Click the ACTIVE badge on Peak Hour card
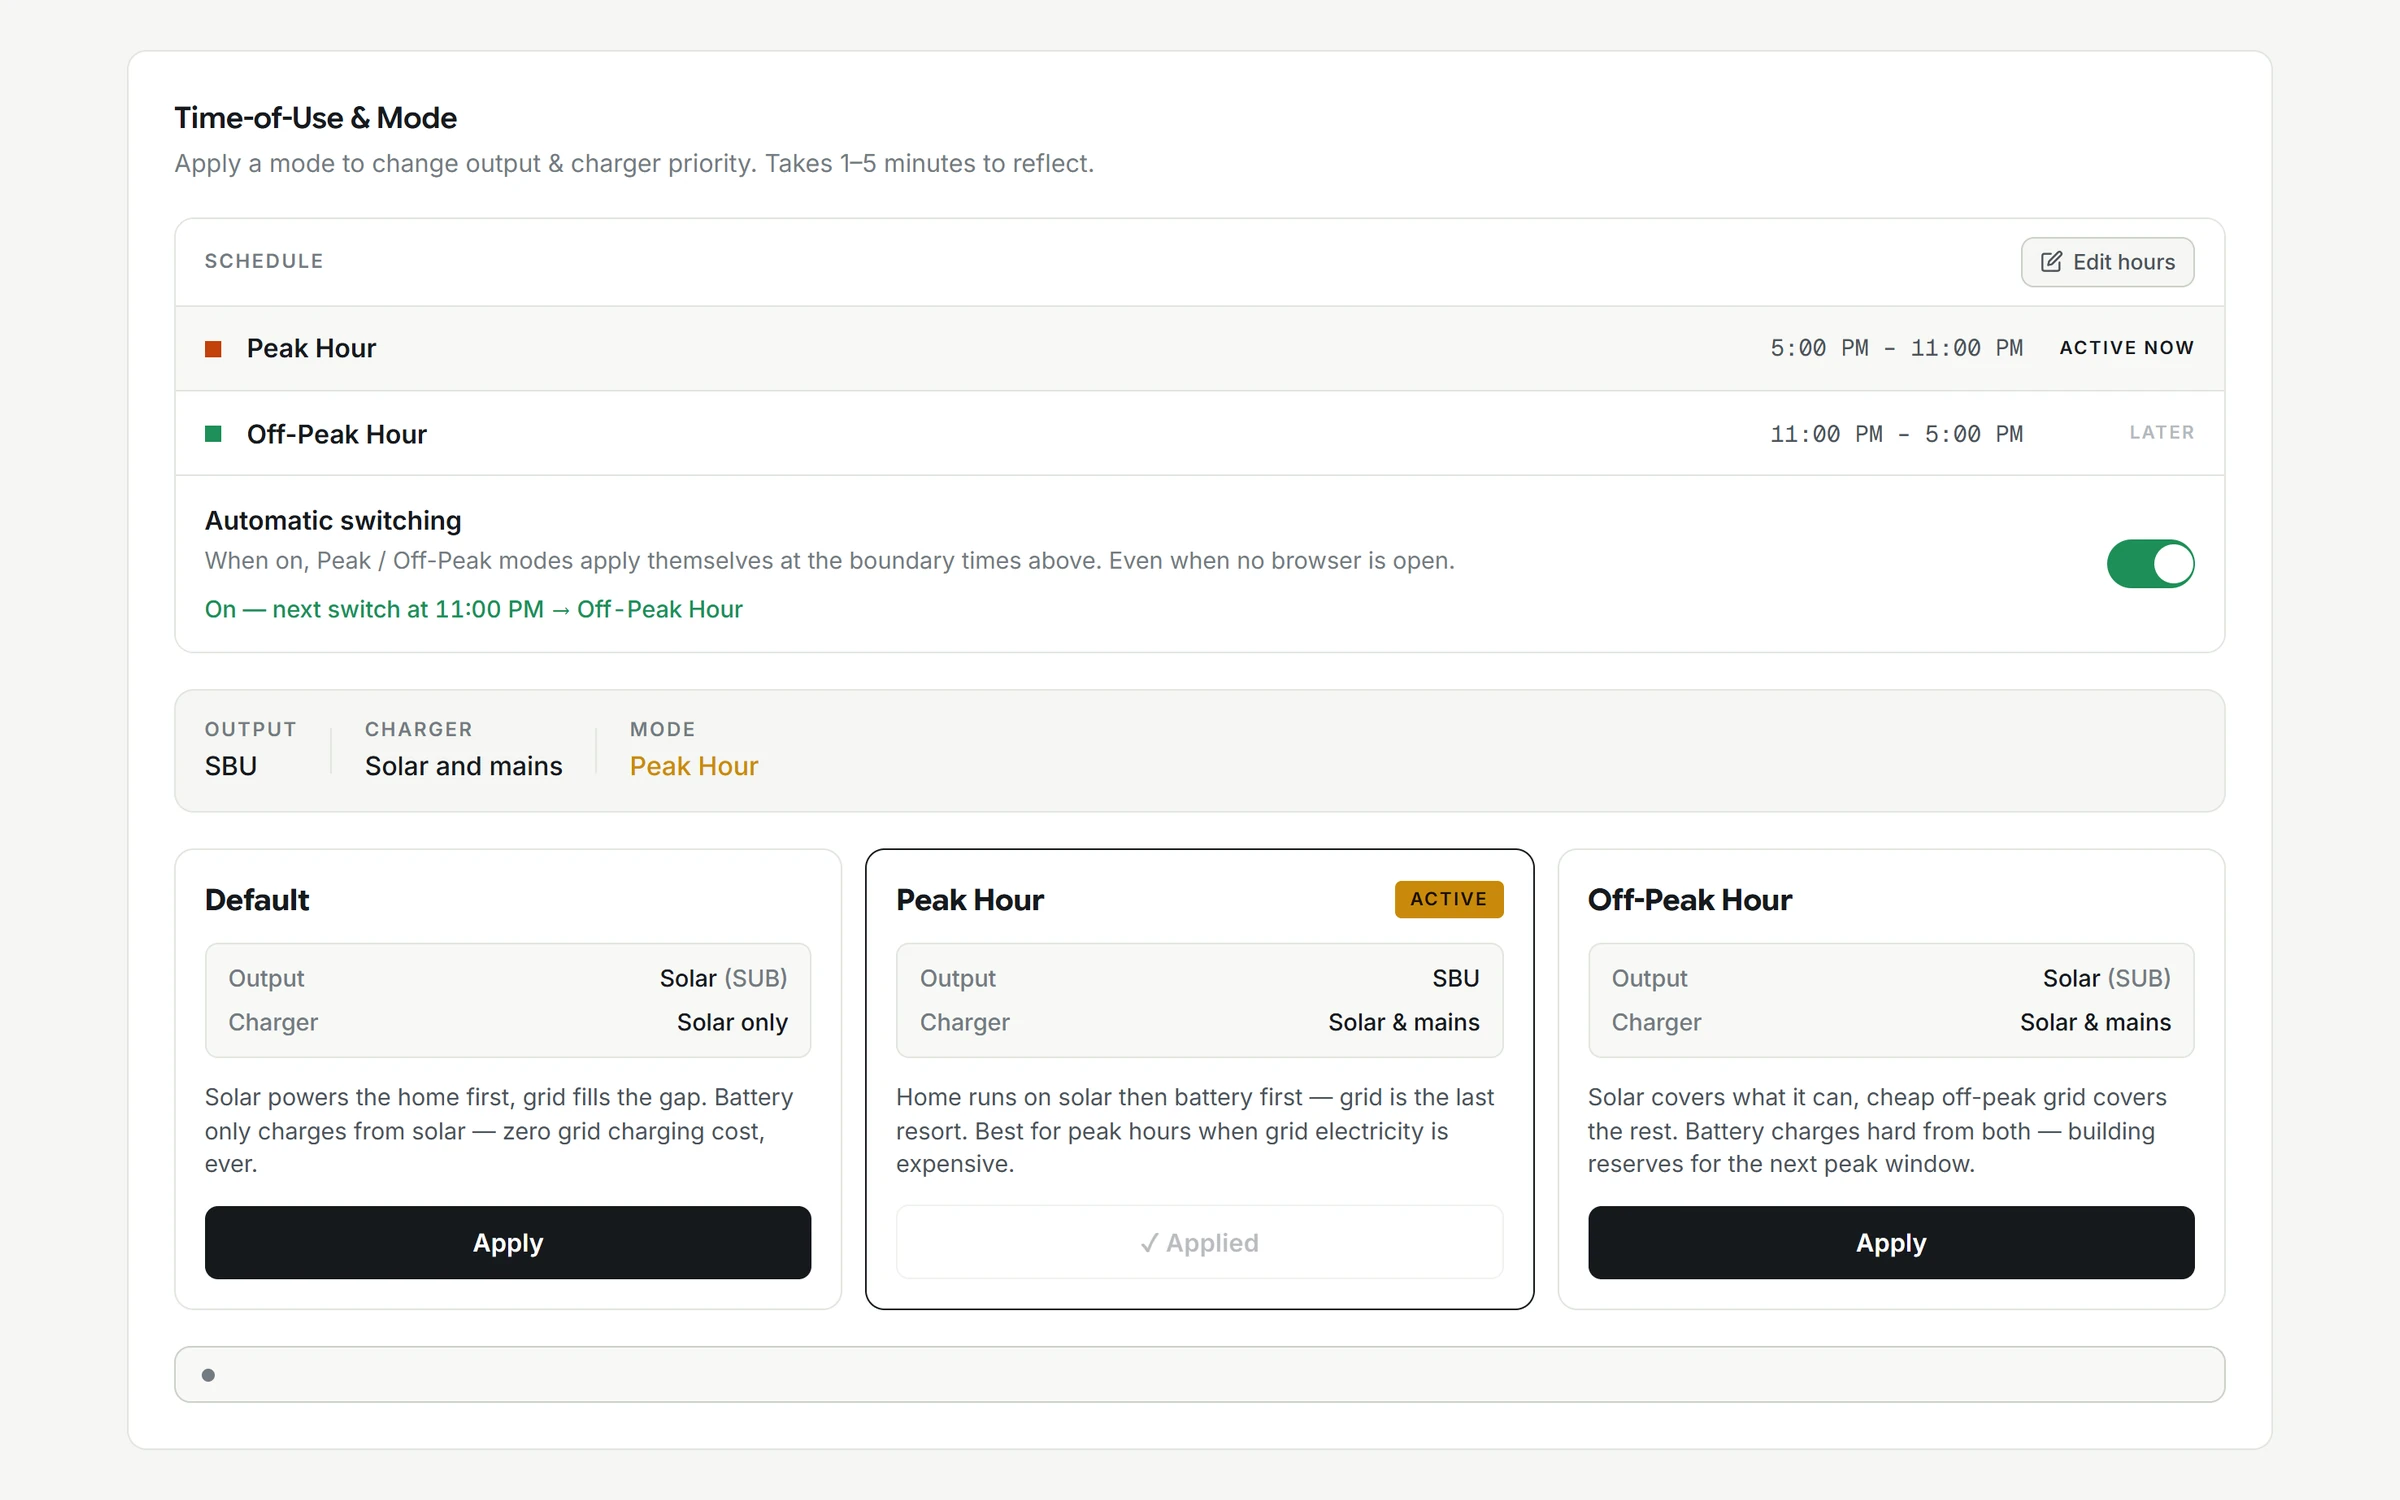This screenshot has width=2400, height=1500. tap(1448, 899)
